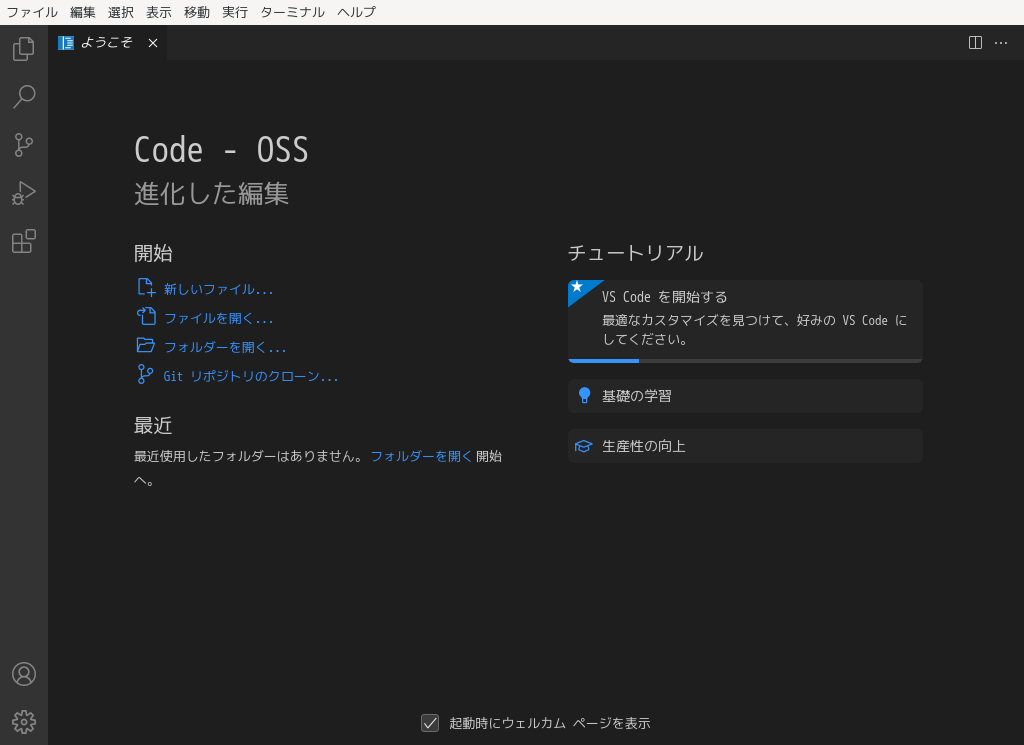Click the Git リポジトリのクローン... link
Viewport: 1024px width, 745px height.
point(251,376)
